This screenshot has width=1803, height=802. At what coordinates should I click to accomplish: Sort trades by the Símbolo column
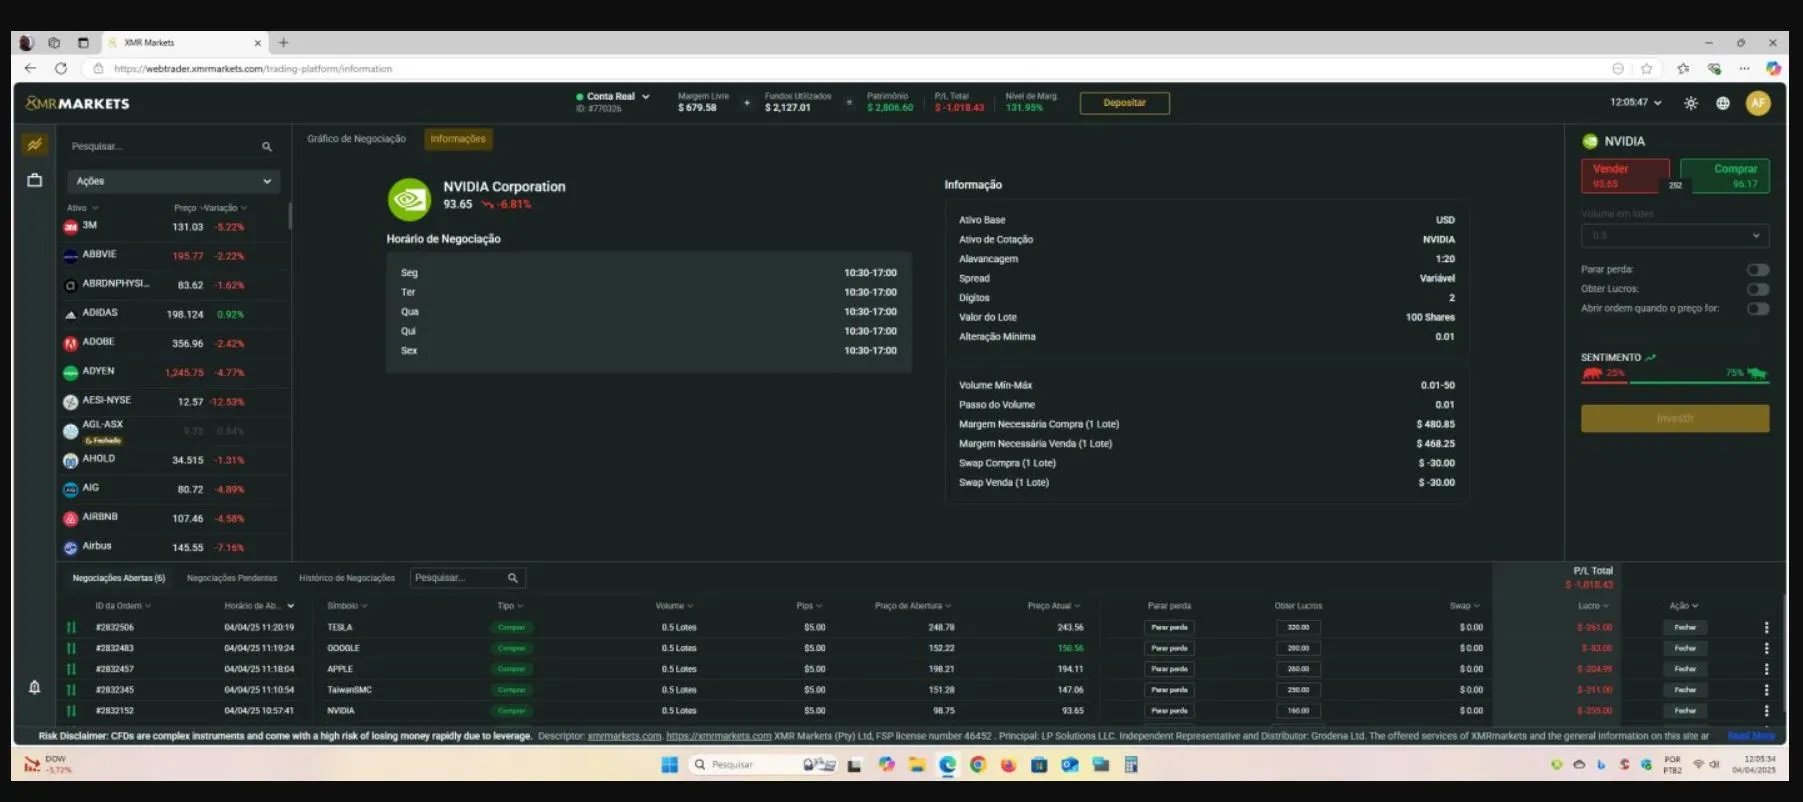[347, 606]
